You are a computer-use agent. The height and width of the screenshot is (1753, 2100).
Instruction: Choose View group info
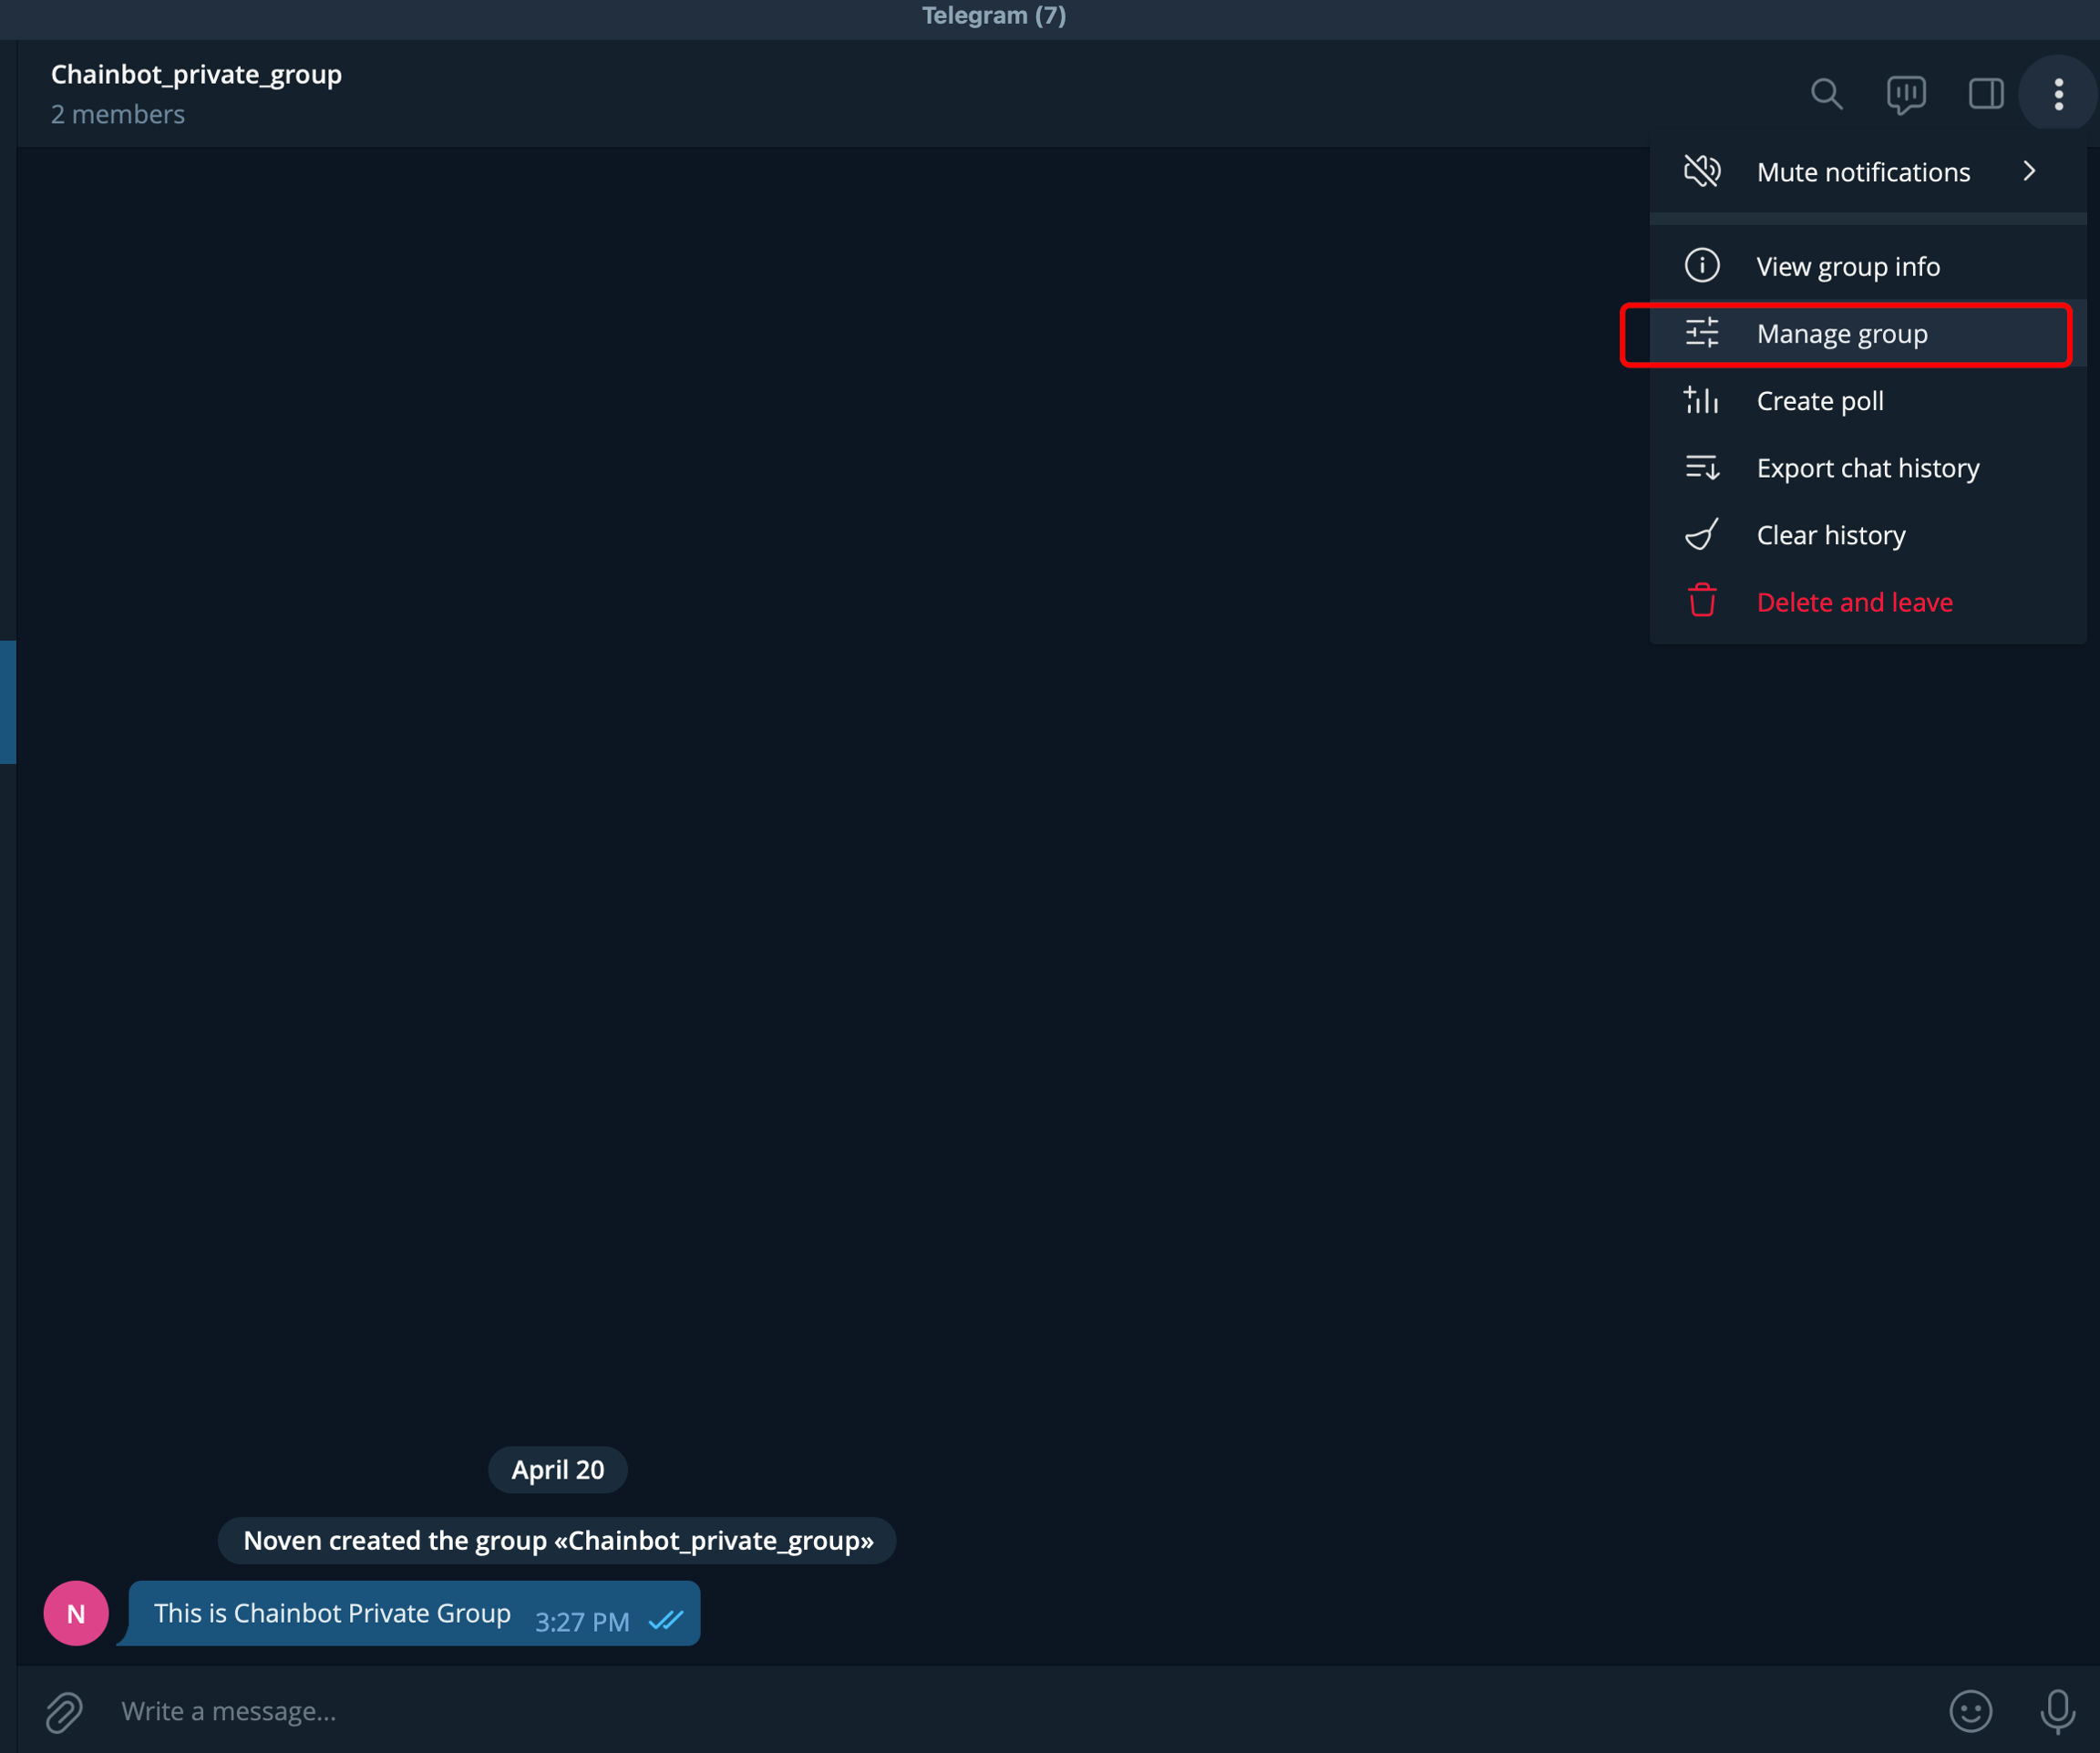click(x=1847, y=267)
